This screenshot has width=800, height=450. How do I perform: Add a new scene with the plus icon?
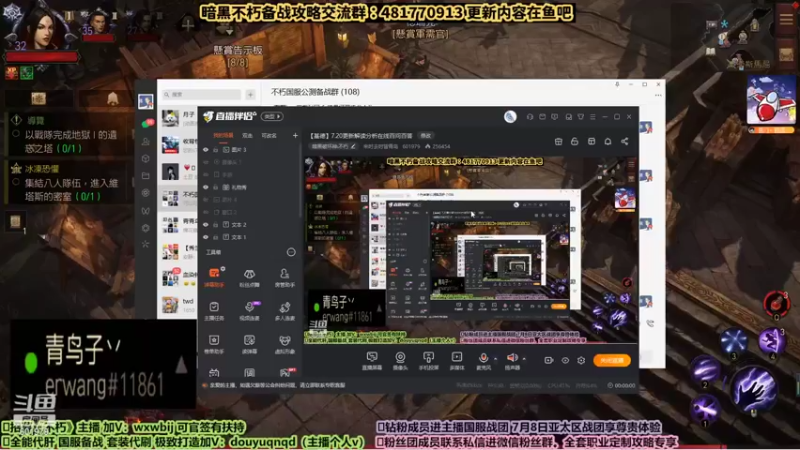coord(295,135)
